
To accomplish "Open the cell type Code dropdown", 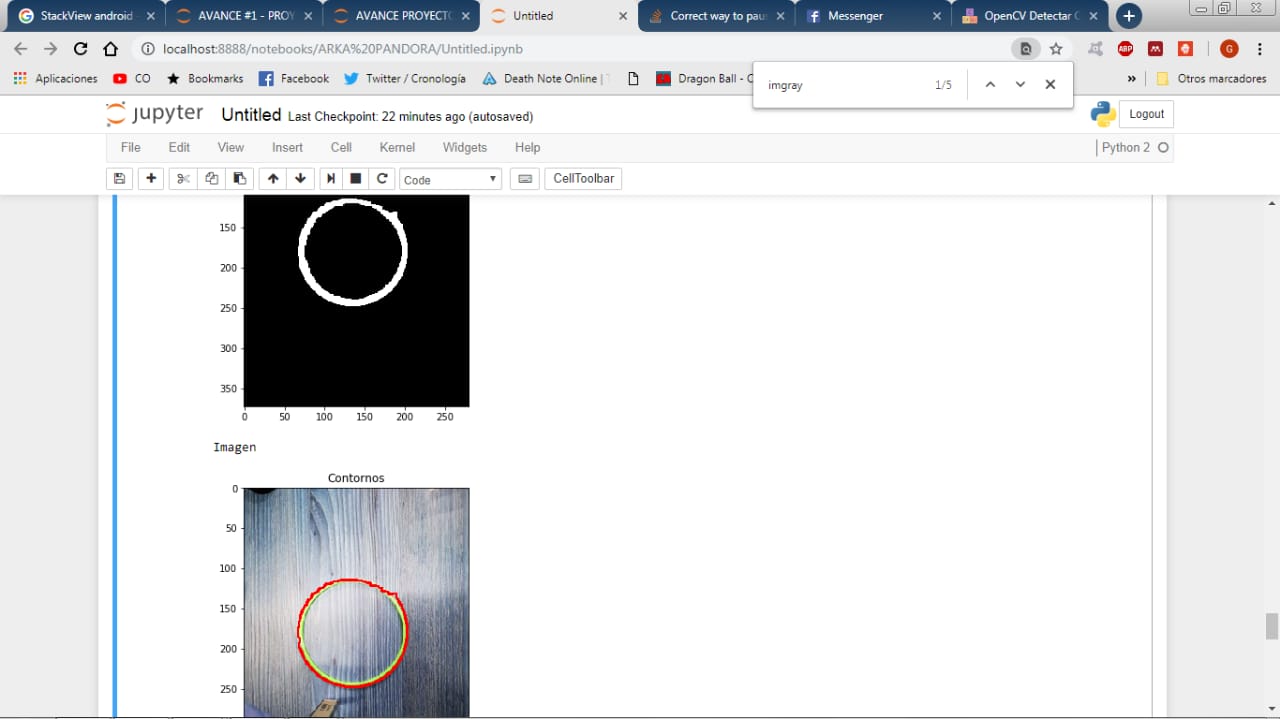I will click(450, 179).
